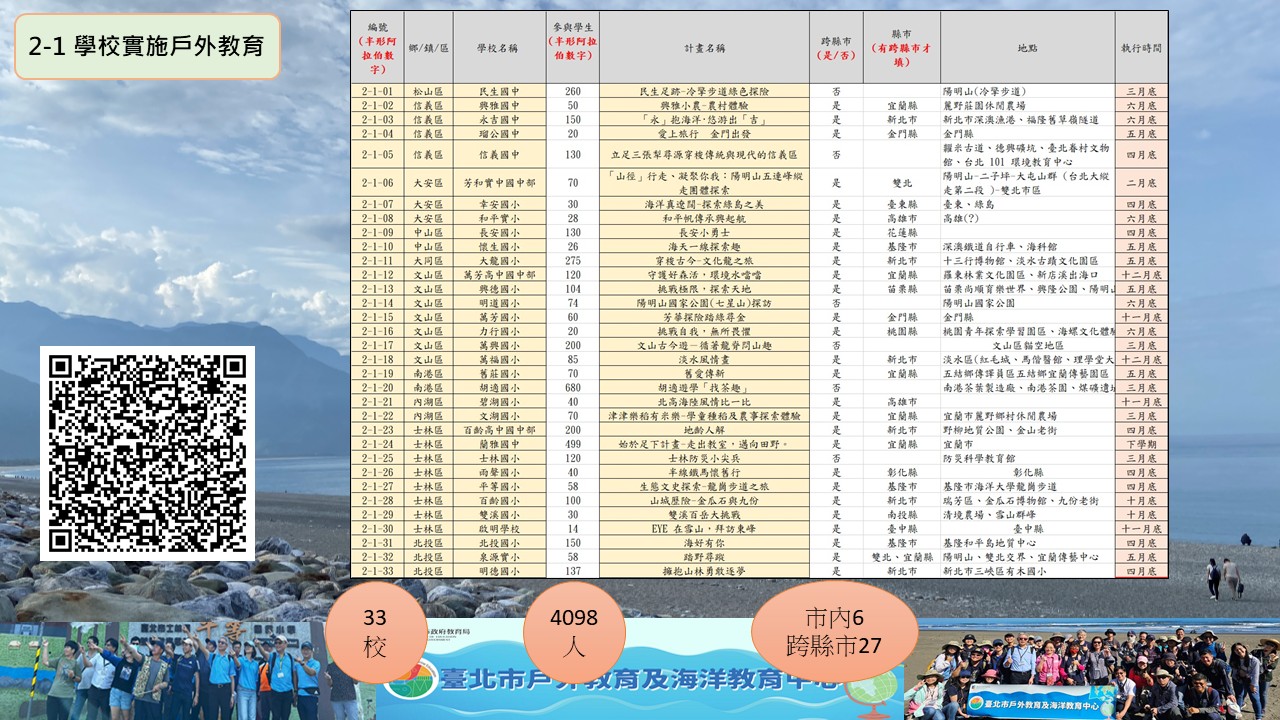Select the project cell 'EYE 在雪山，拜訪東峰'
The height and width of the screenshot is (720, 1280).
point(703,529)
